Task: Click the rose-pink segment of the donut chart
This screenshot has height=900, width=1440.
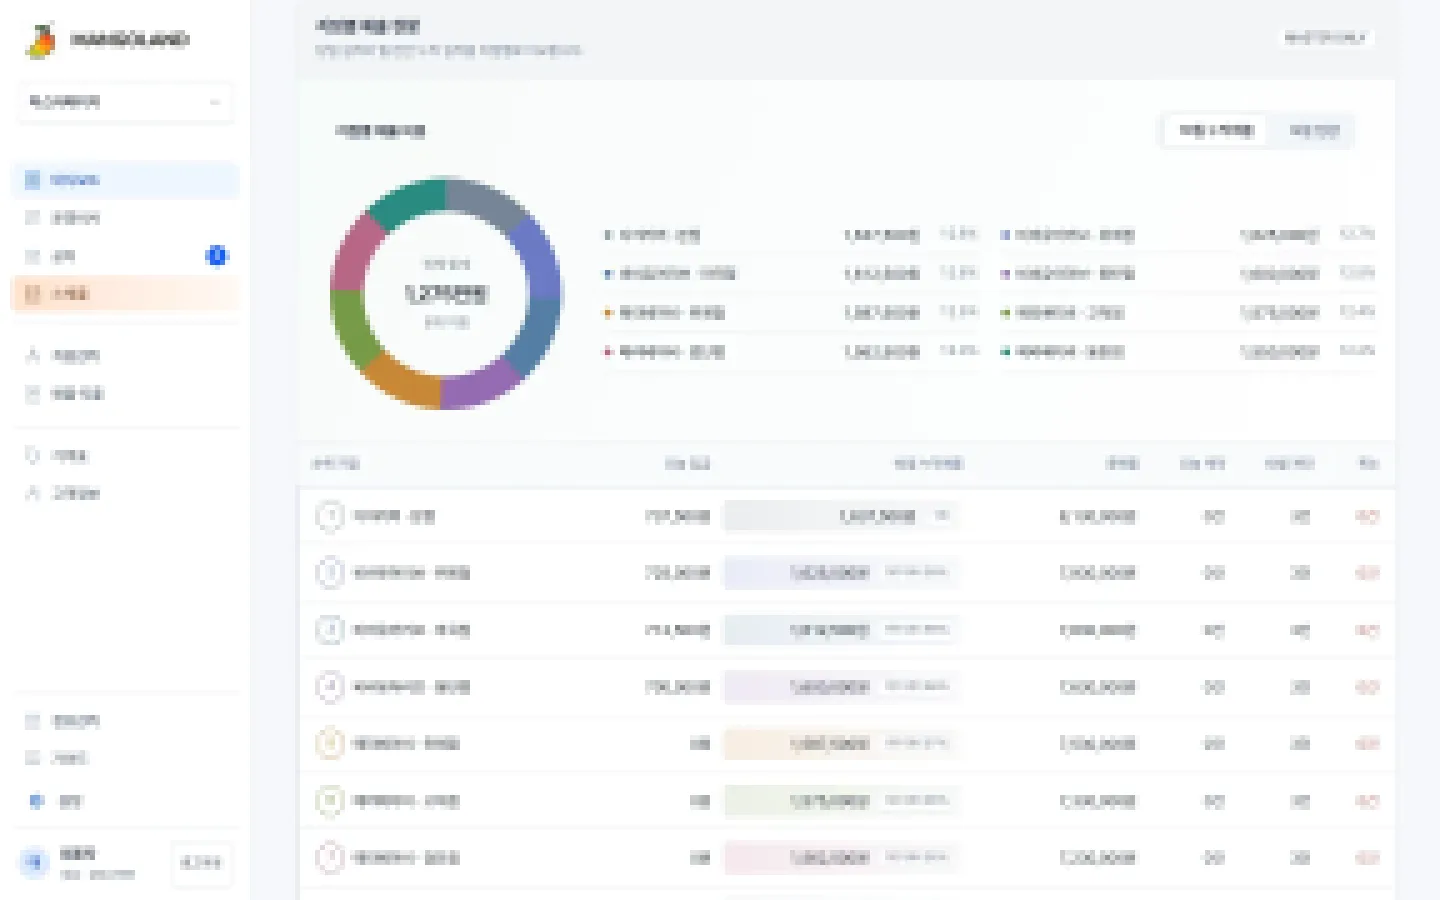Action: 356,252
